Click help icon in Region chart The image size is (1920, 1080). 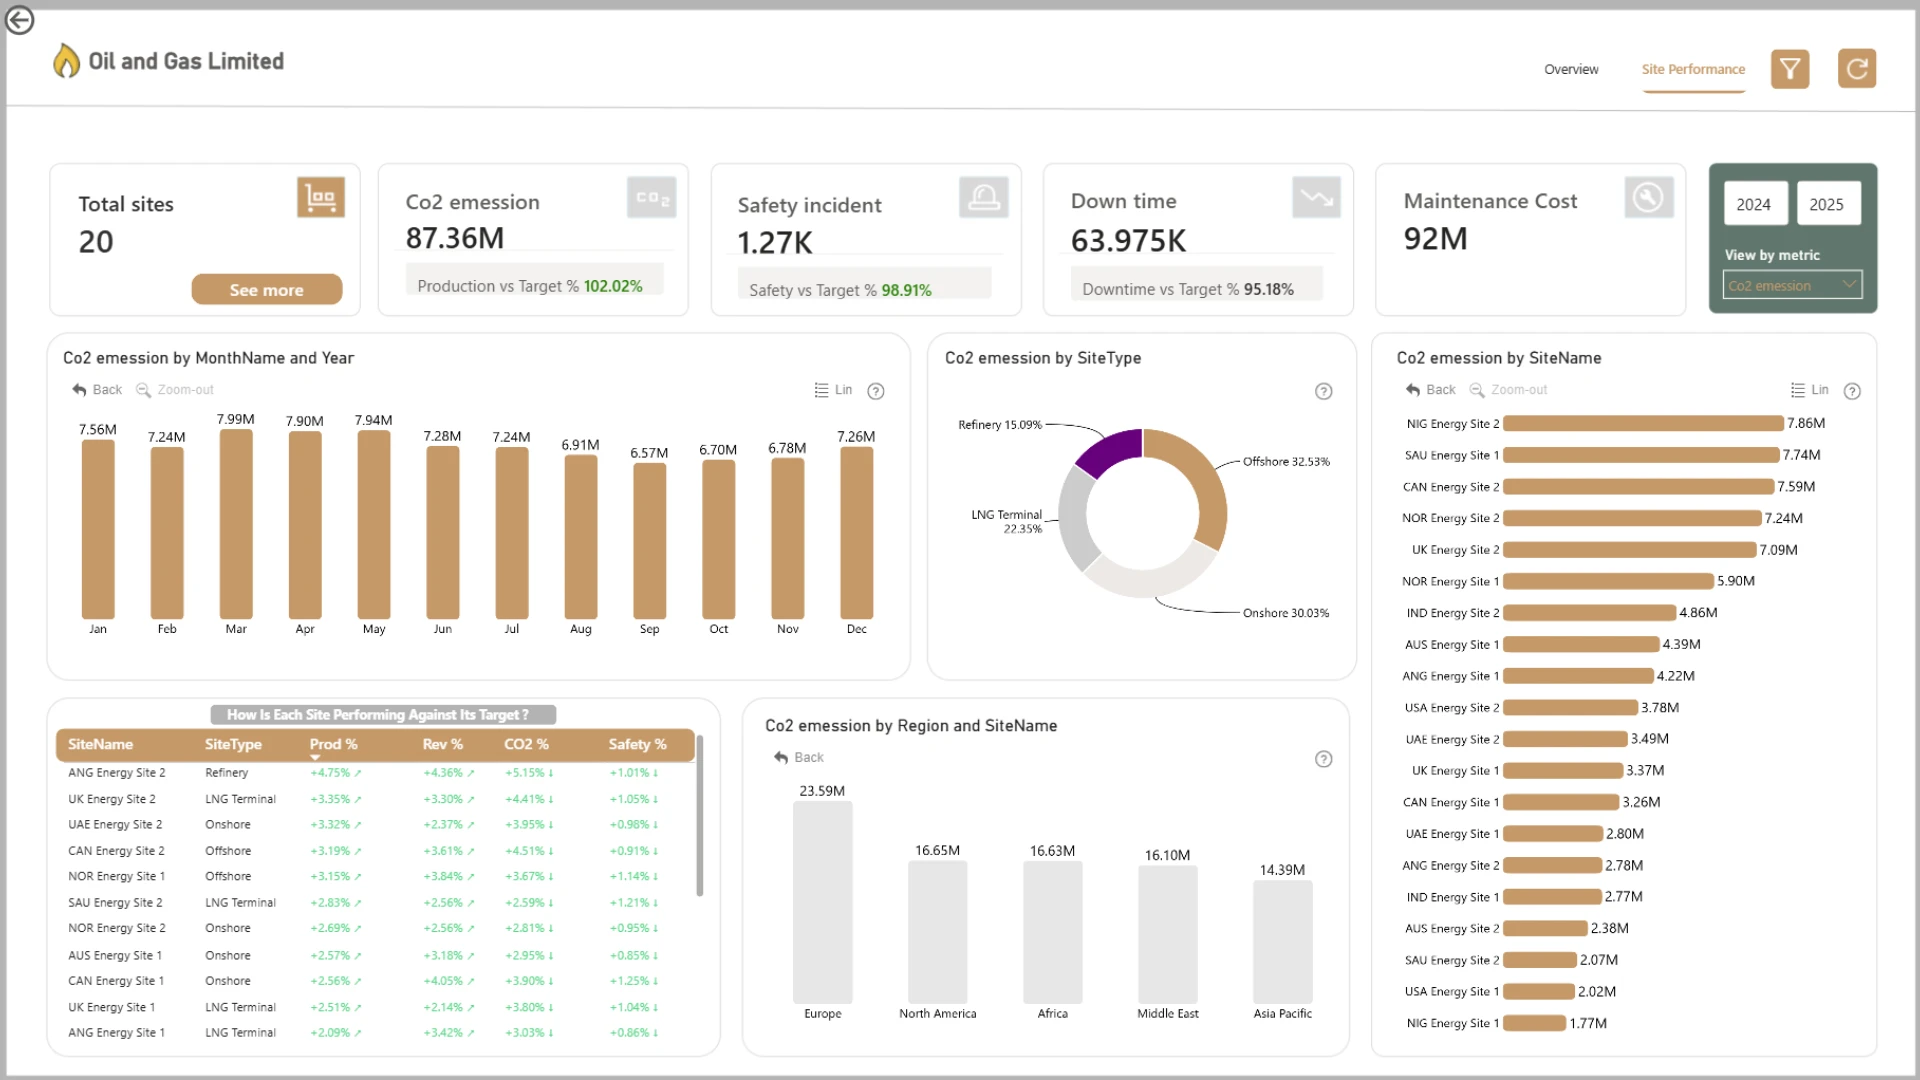[x=1323, y=759]
